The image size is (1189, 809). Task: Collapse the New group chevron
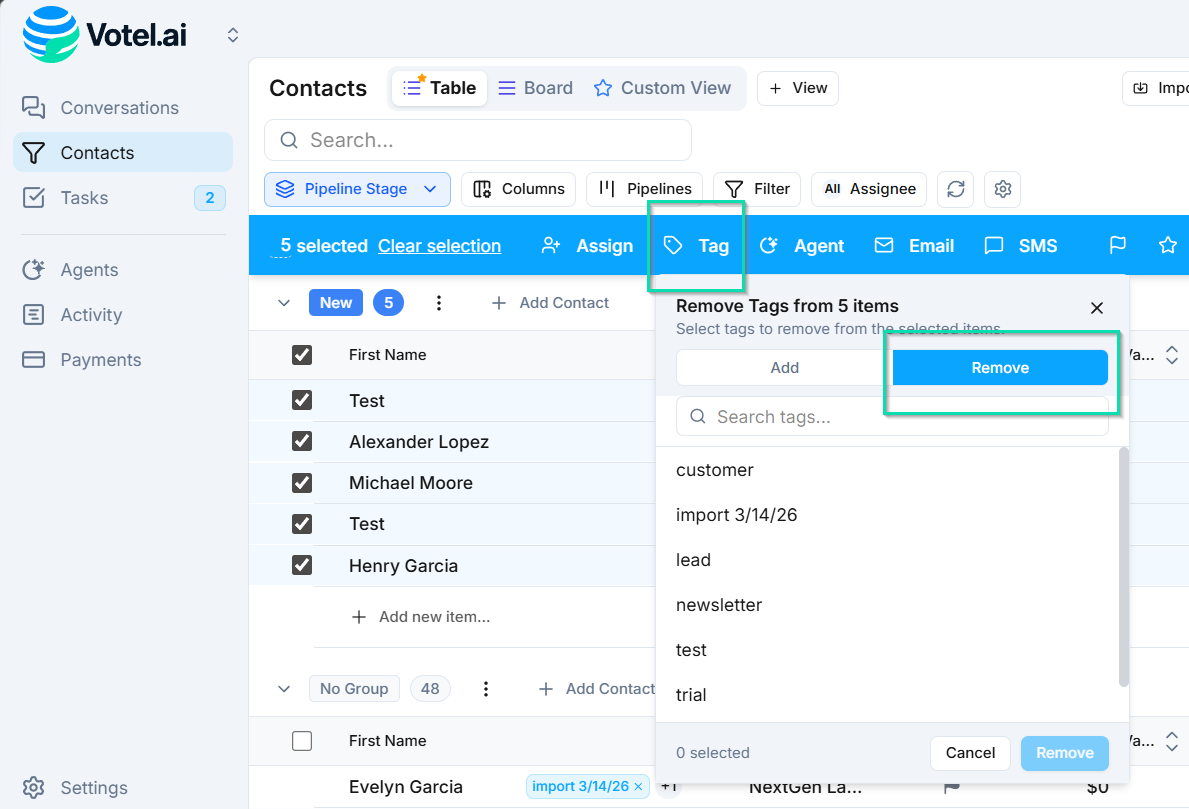point(284,303)
